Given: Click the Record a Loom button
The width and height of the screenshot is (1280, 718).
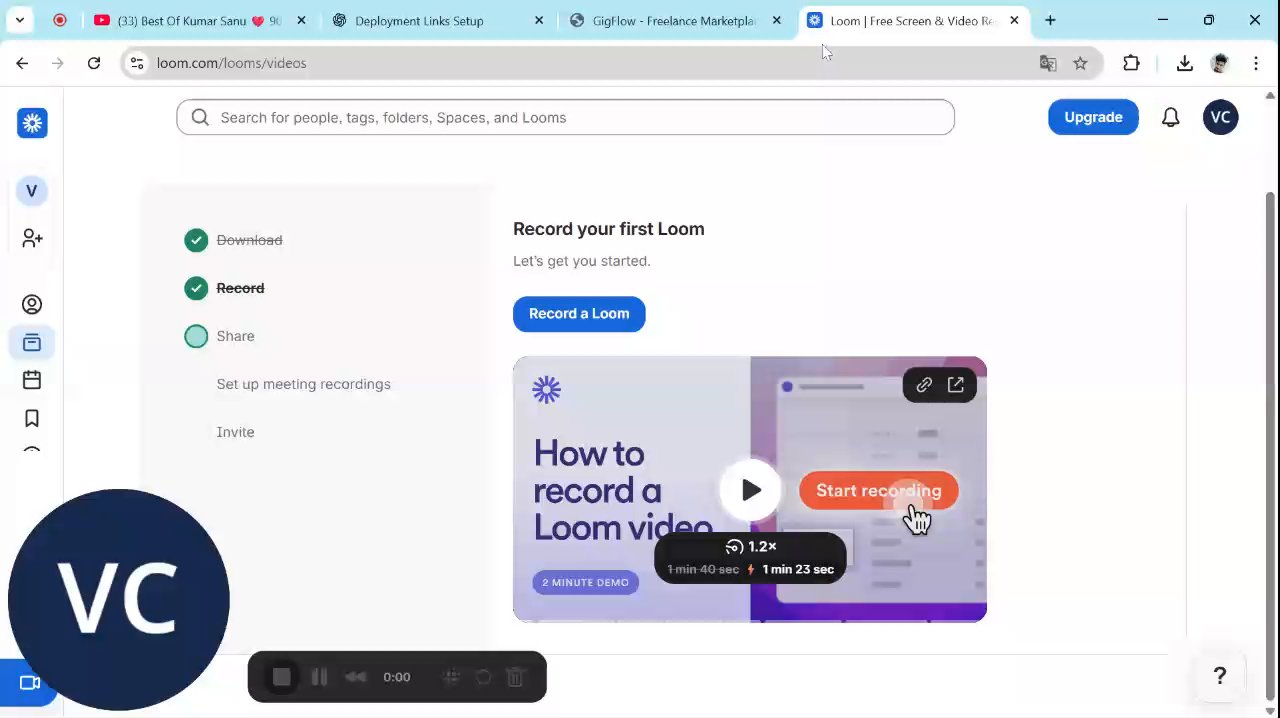Looking at the screenshot, I should pyautogui.click(x=579, y=314).
